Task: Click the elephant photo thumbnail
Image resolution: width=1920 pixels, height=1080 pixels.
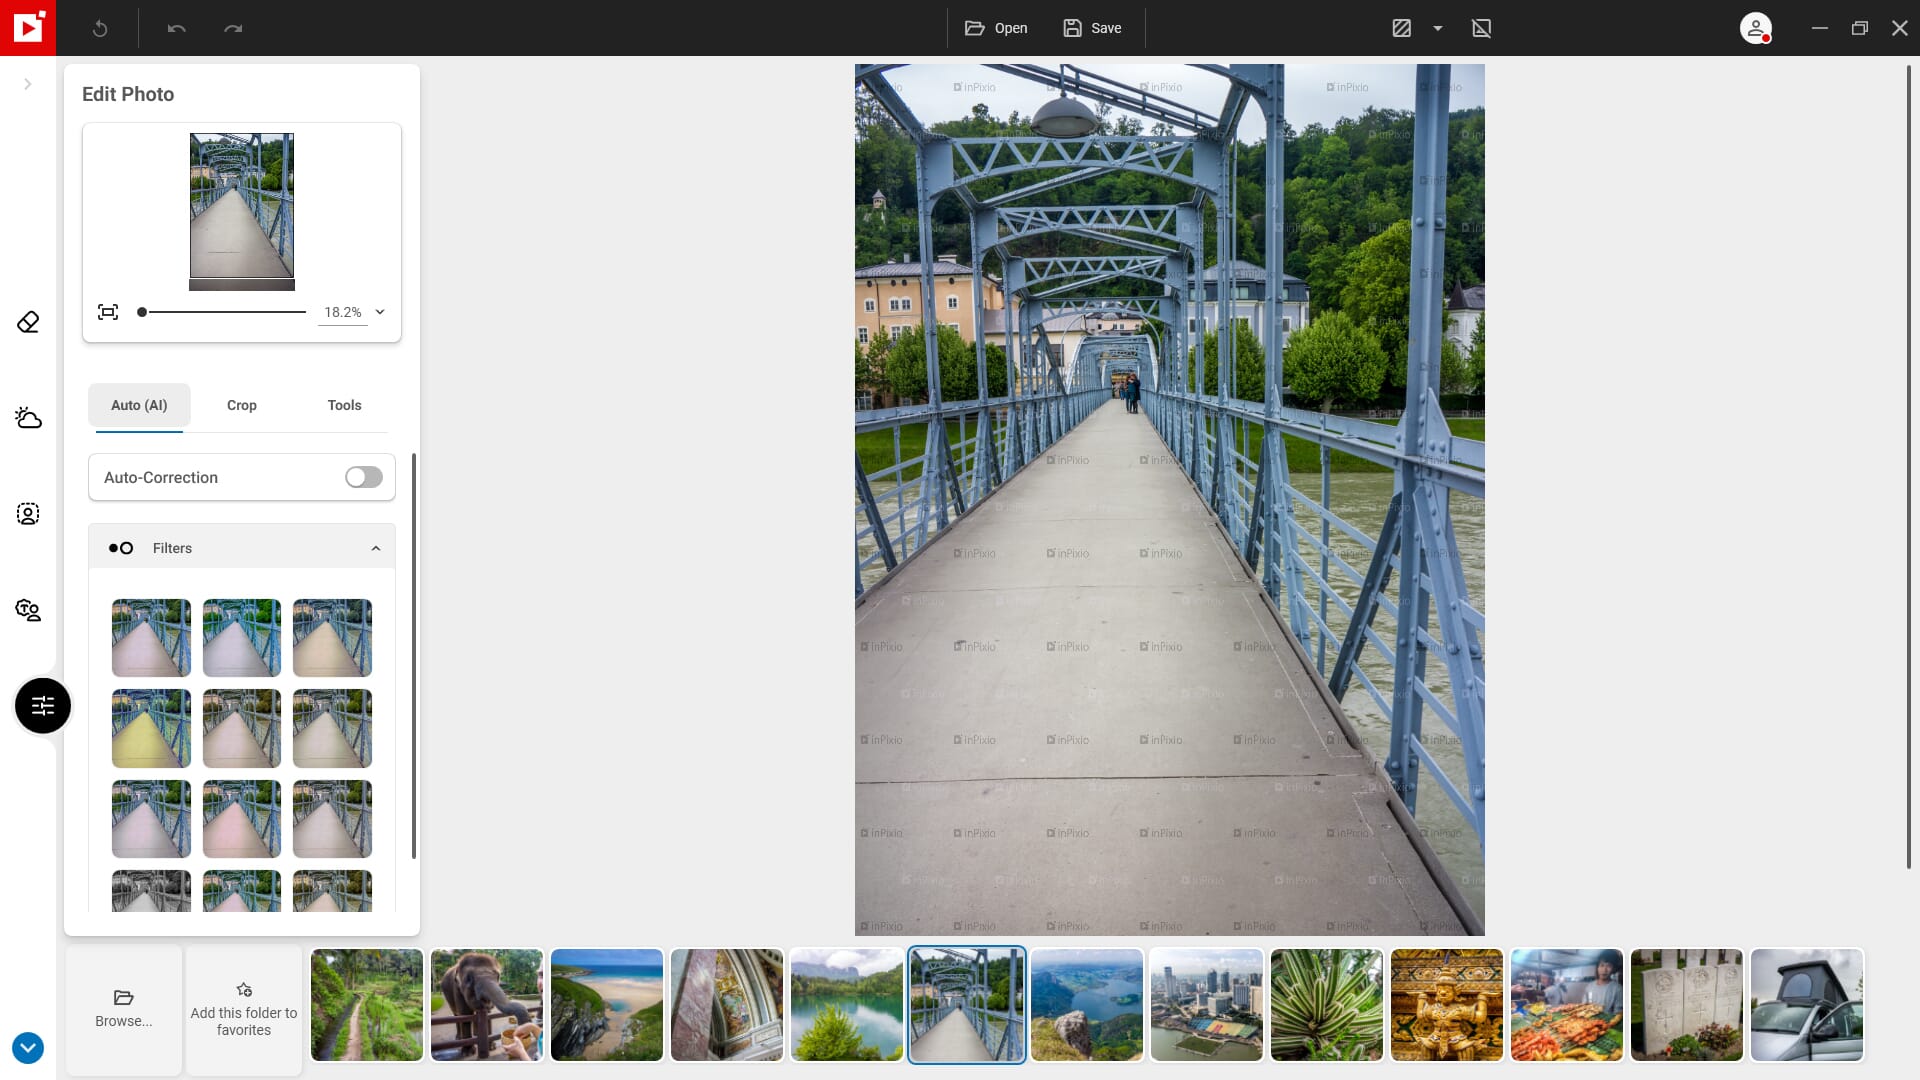Action: click(487, 1004)
